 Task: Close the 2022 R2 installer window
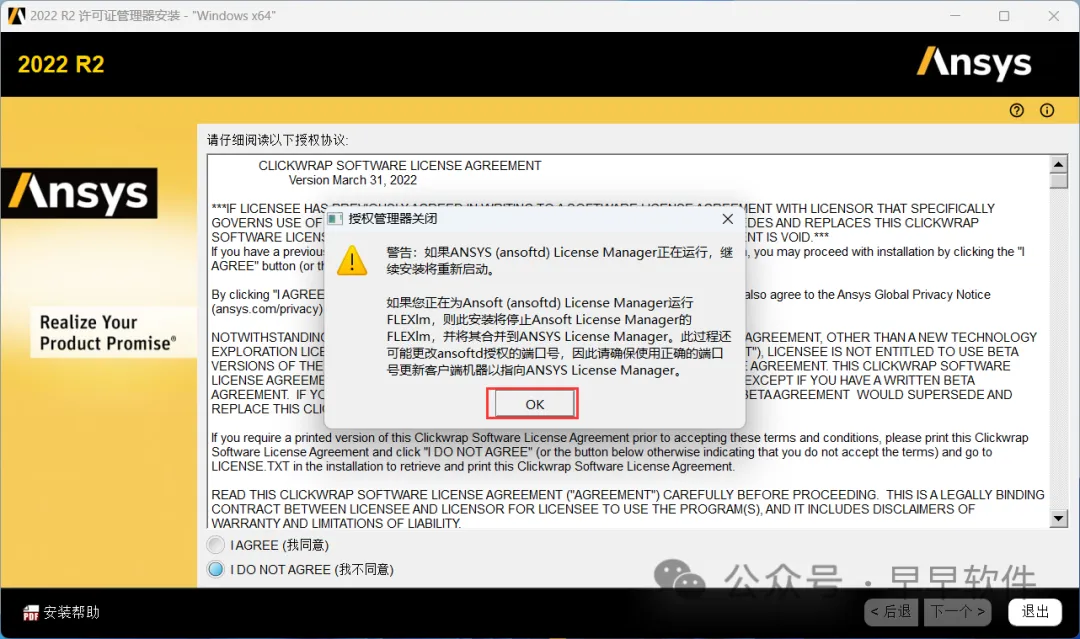pos(1053,16)
